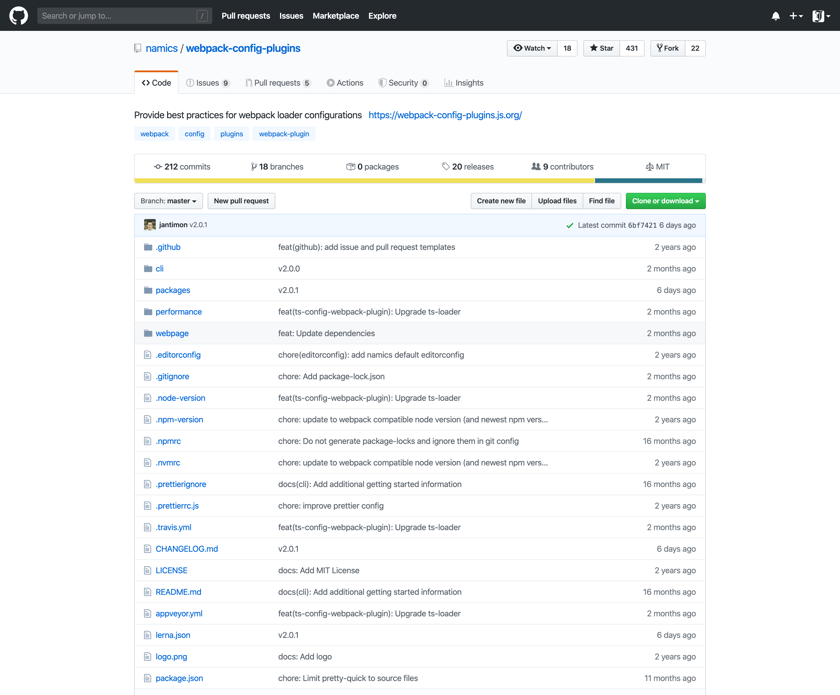
Task: Click the New pull request button
Action: click(241, 201)
